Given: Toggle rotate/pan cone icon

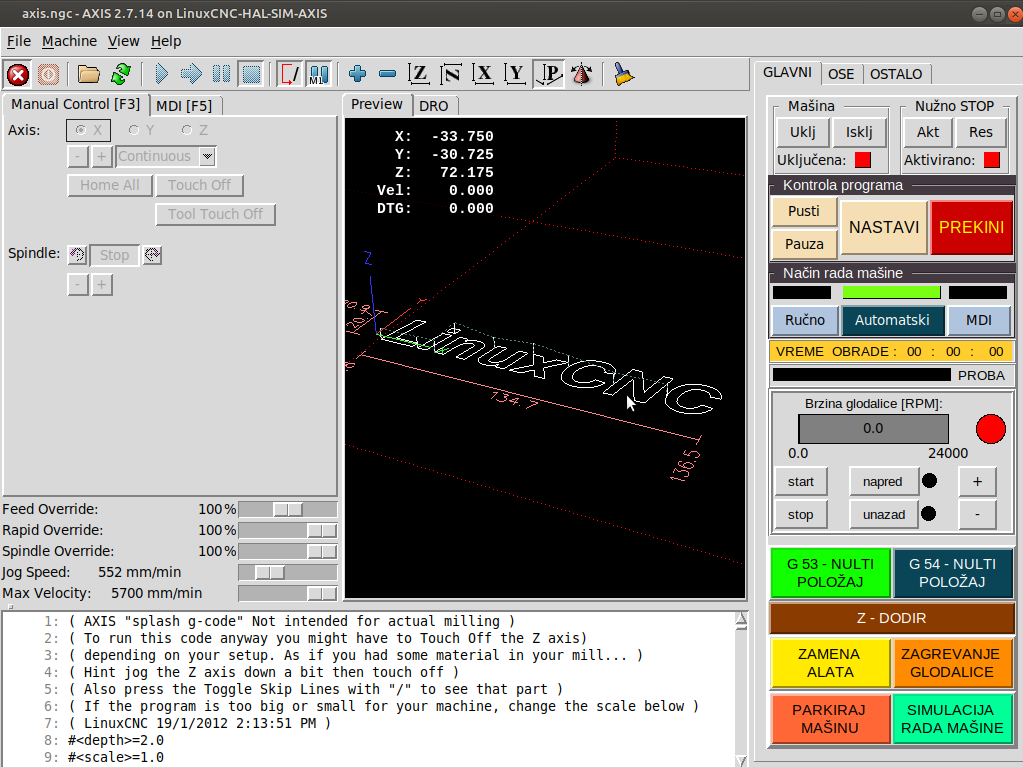Looking at the screenshot, I should [x=581, y=74].
